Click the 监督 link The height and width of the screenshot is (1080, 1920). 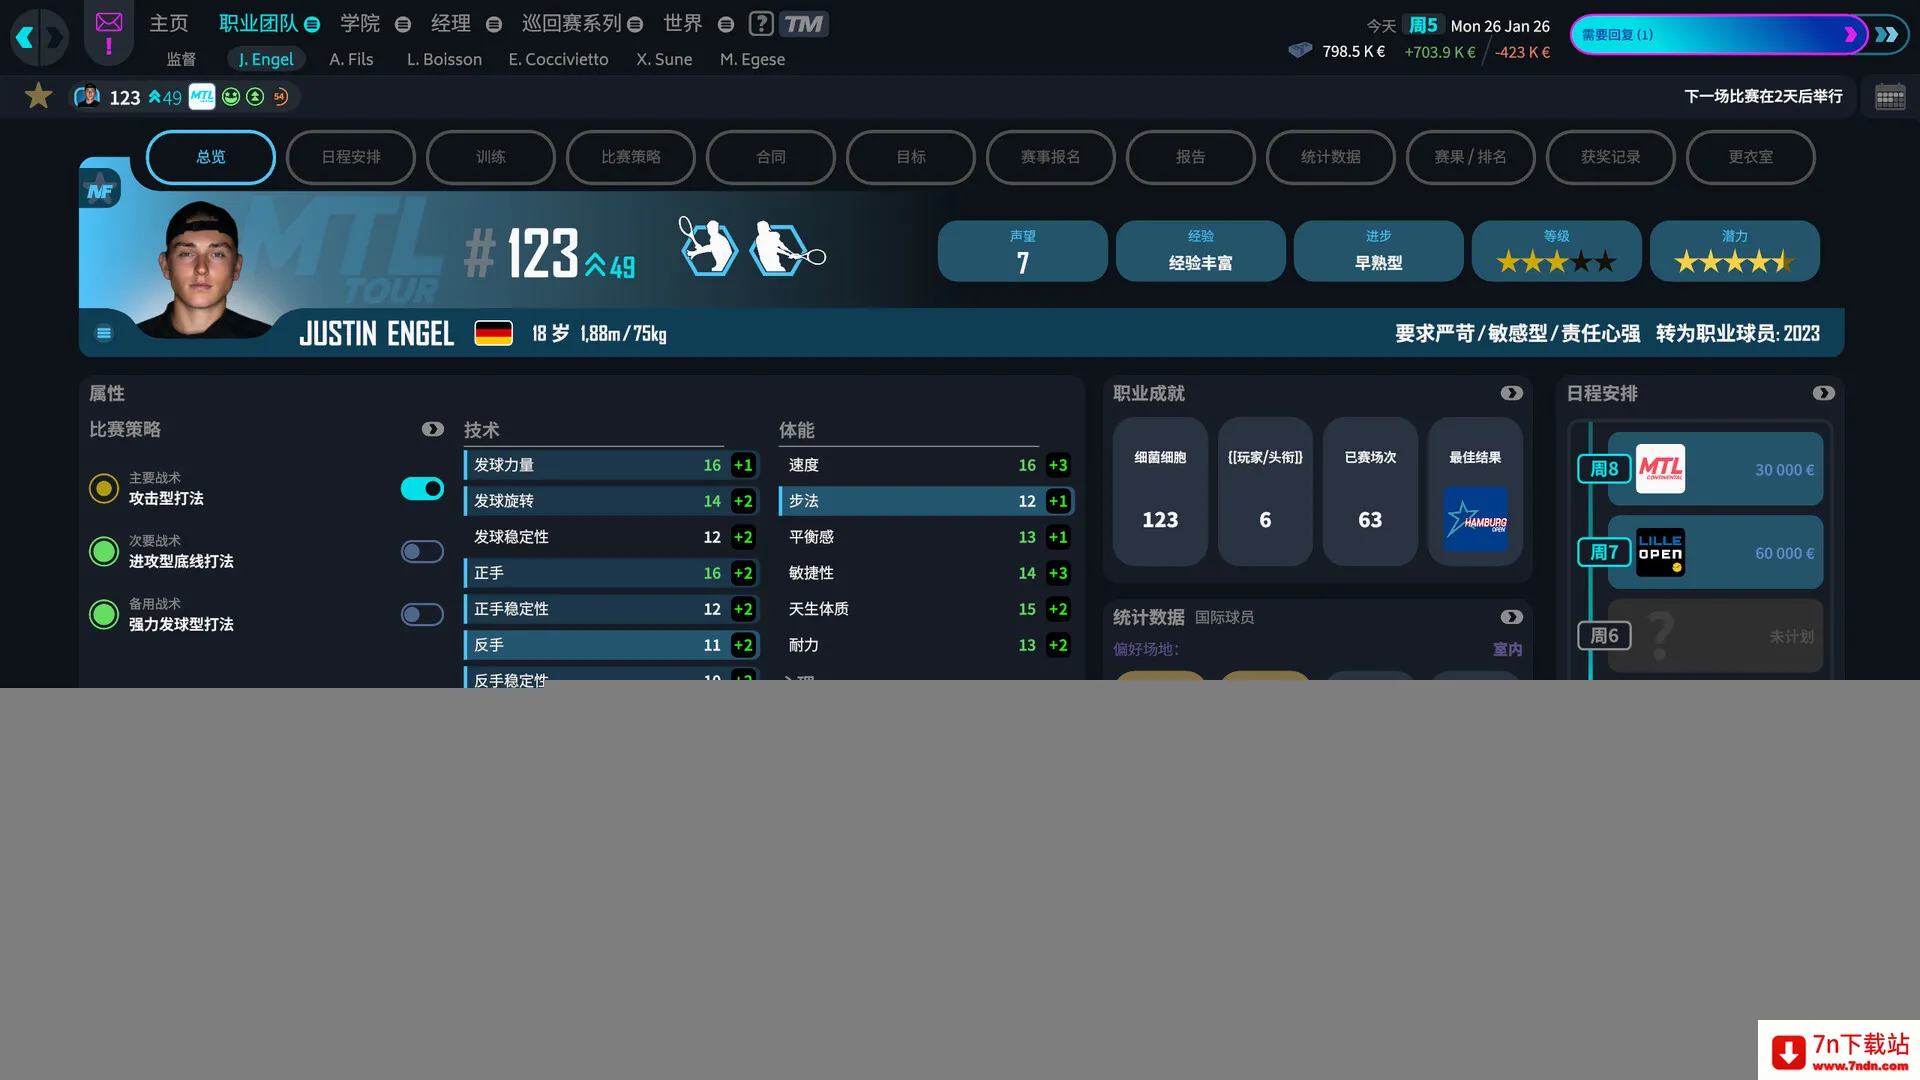(x=181, y=59)
